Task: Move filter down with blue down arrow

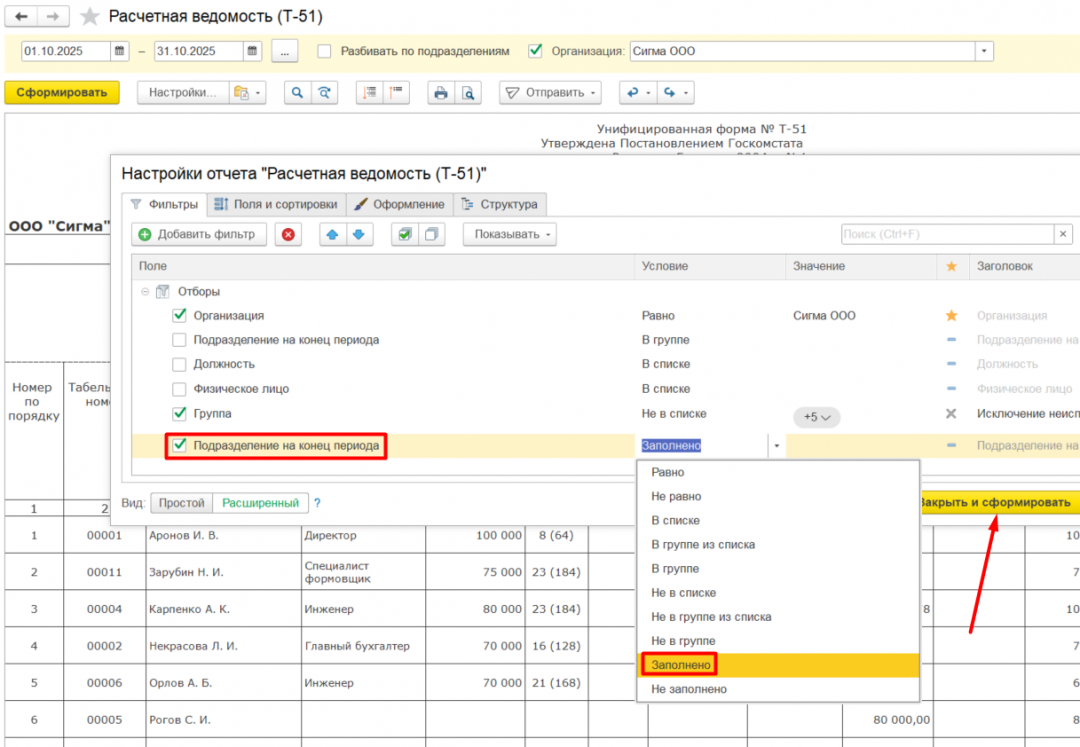Action: click(x=358, y=235)
